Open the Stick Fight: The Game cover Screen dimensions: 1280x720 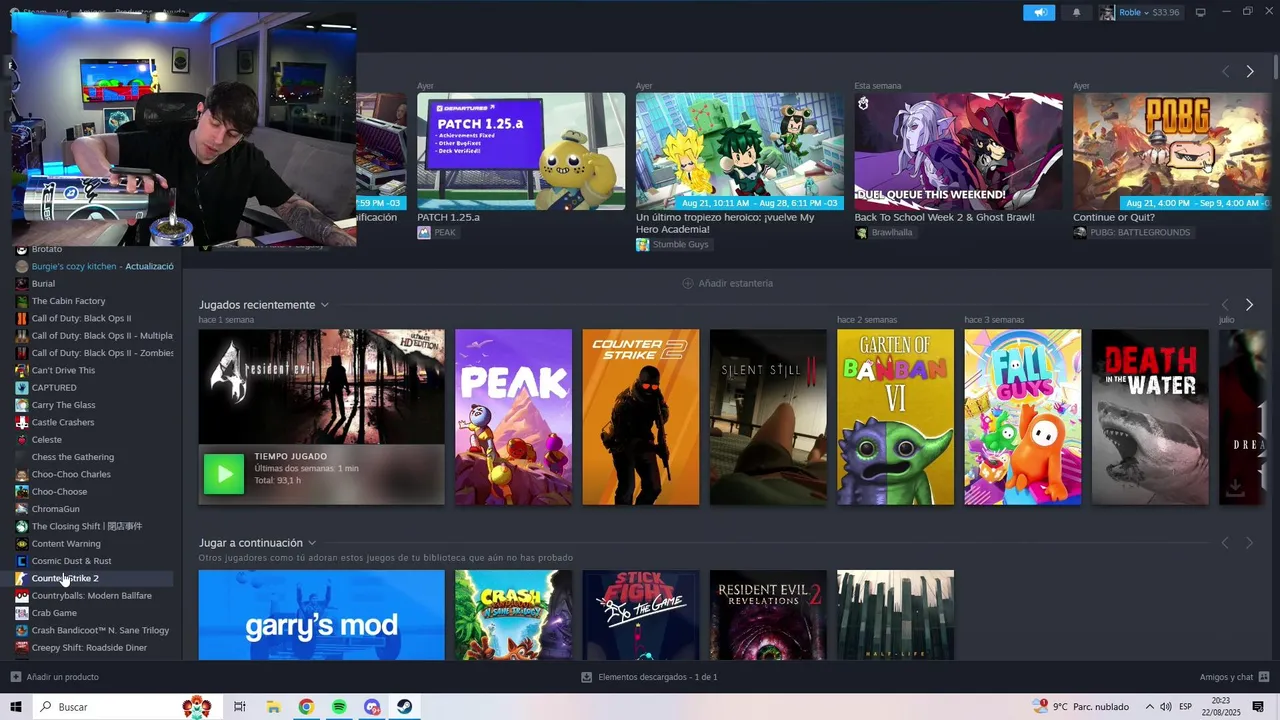pos(641,615)
